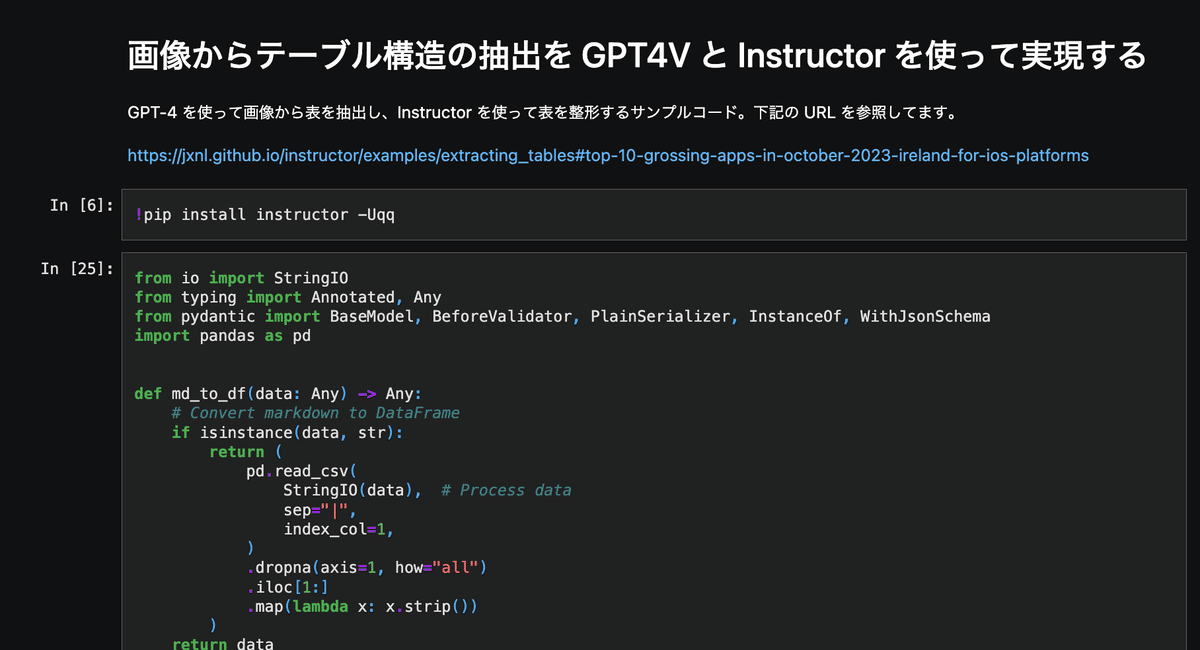This screenshot has height=650, width=1200.
Task: Click the 'WithJsonSchema' import name
Action: point(925,316)
